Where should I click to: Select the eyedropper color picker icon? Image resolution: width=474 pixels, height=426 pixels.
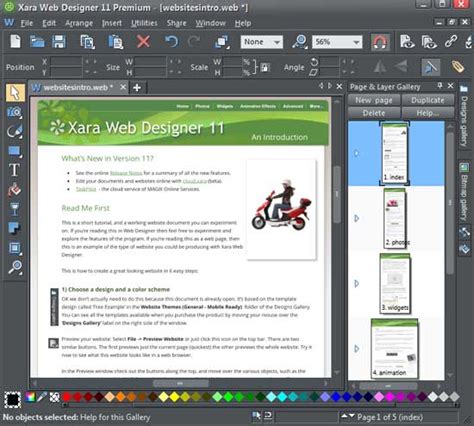(x=42, y=397)
